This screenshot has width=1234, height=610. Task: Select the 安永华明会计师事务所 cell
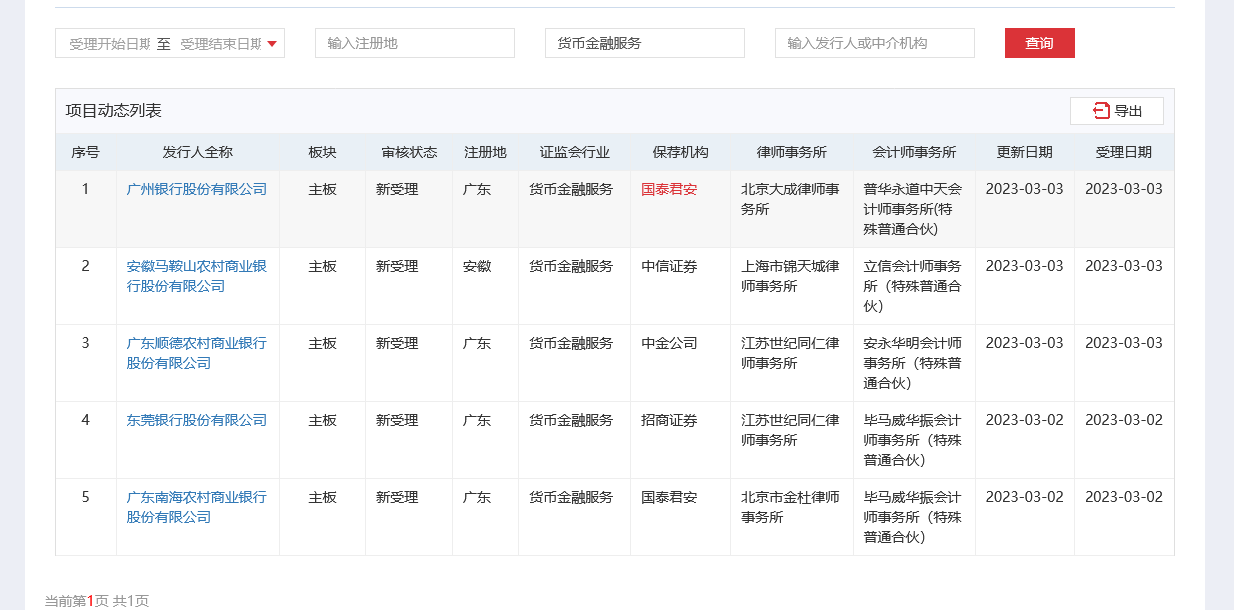point(913,363)
